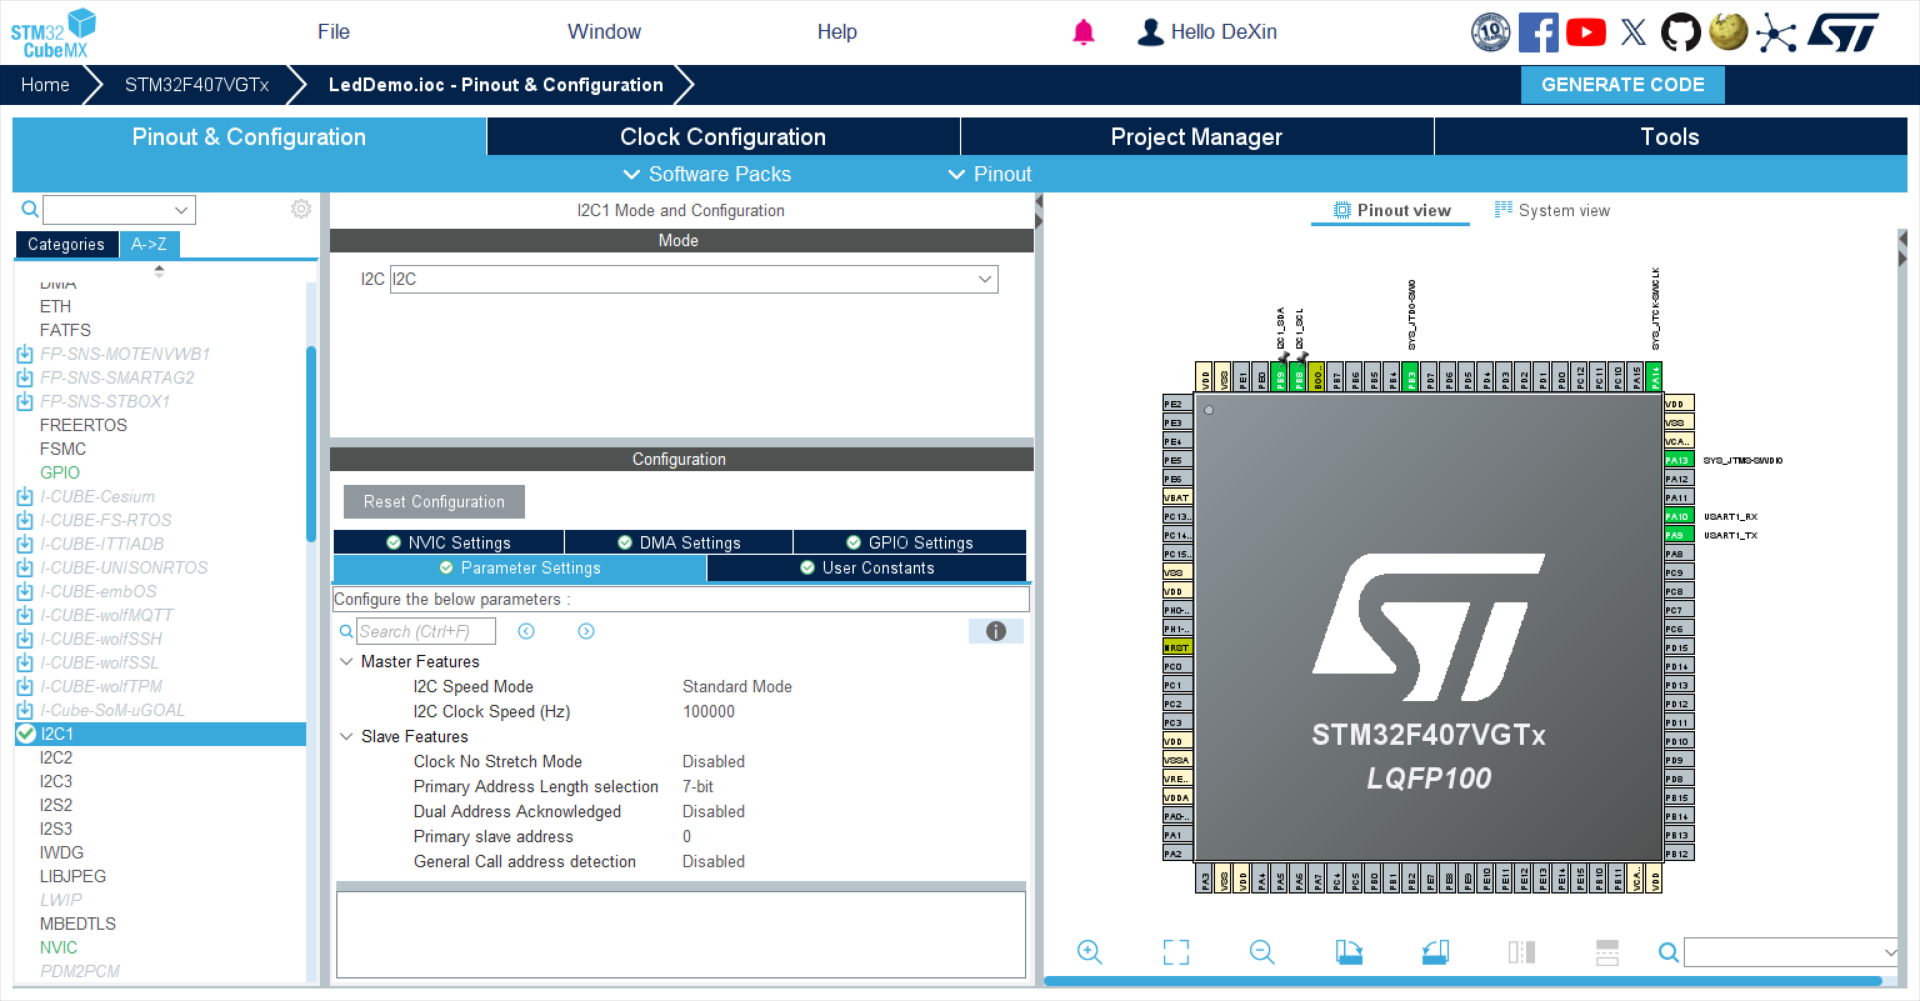
Task: Open the X (Twitter) link icon
Action: coord(1633,32)
